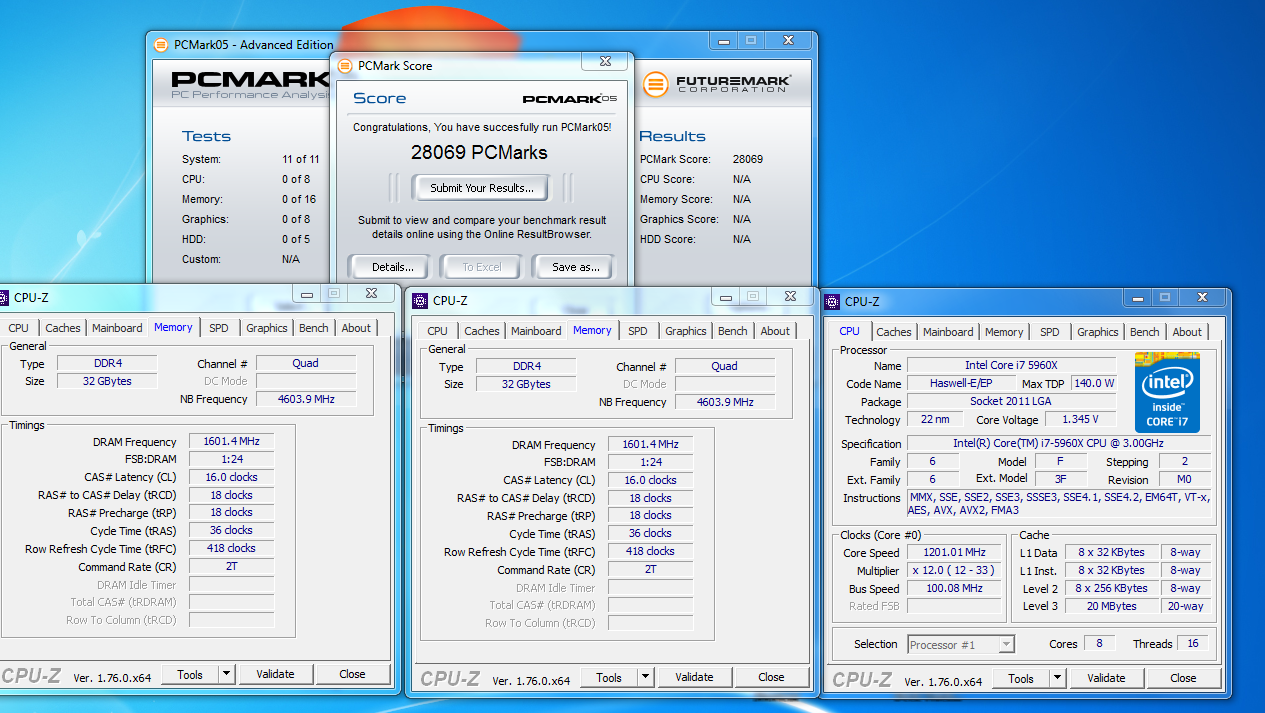
Task: Open the Bench tab in the middle CPU-Z window
Action: [x=733, y=331]
